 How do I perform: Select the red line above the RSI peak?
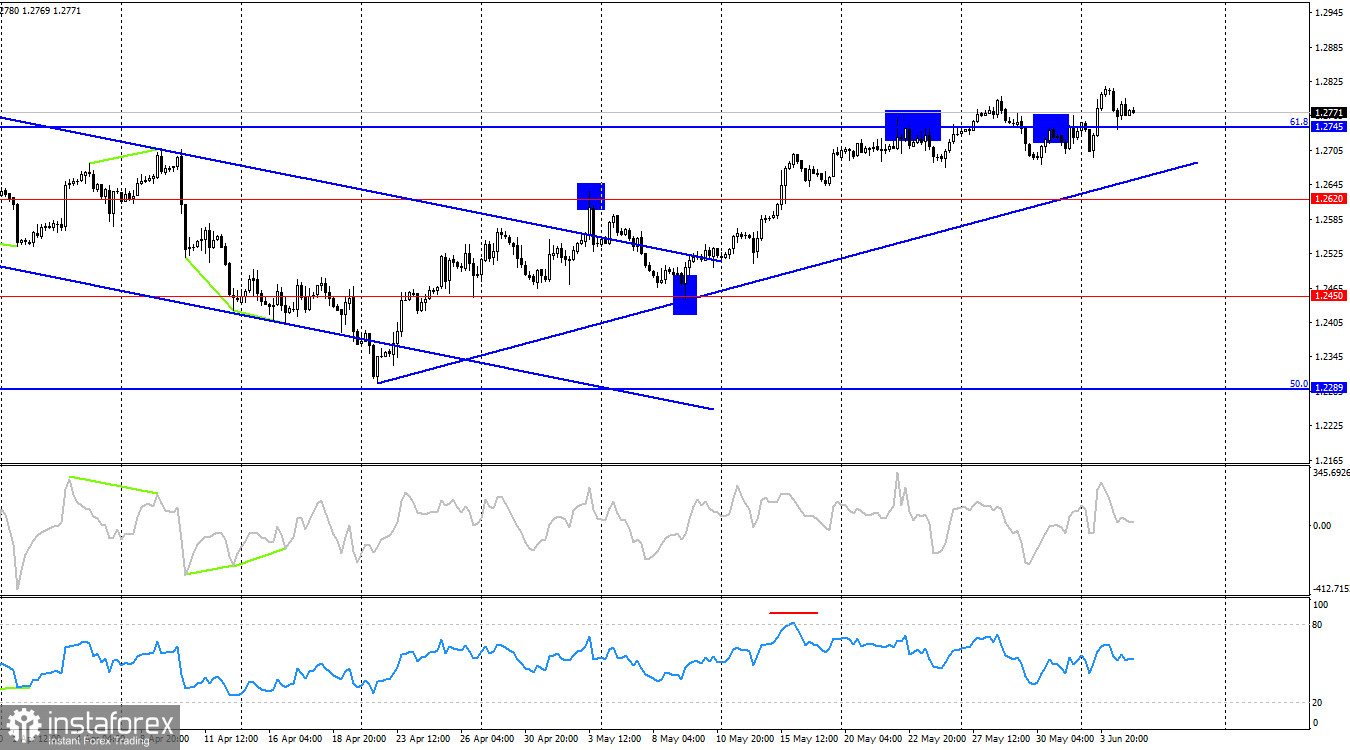(794, 612)
